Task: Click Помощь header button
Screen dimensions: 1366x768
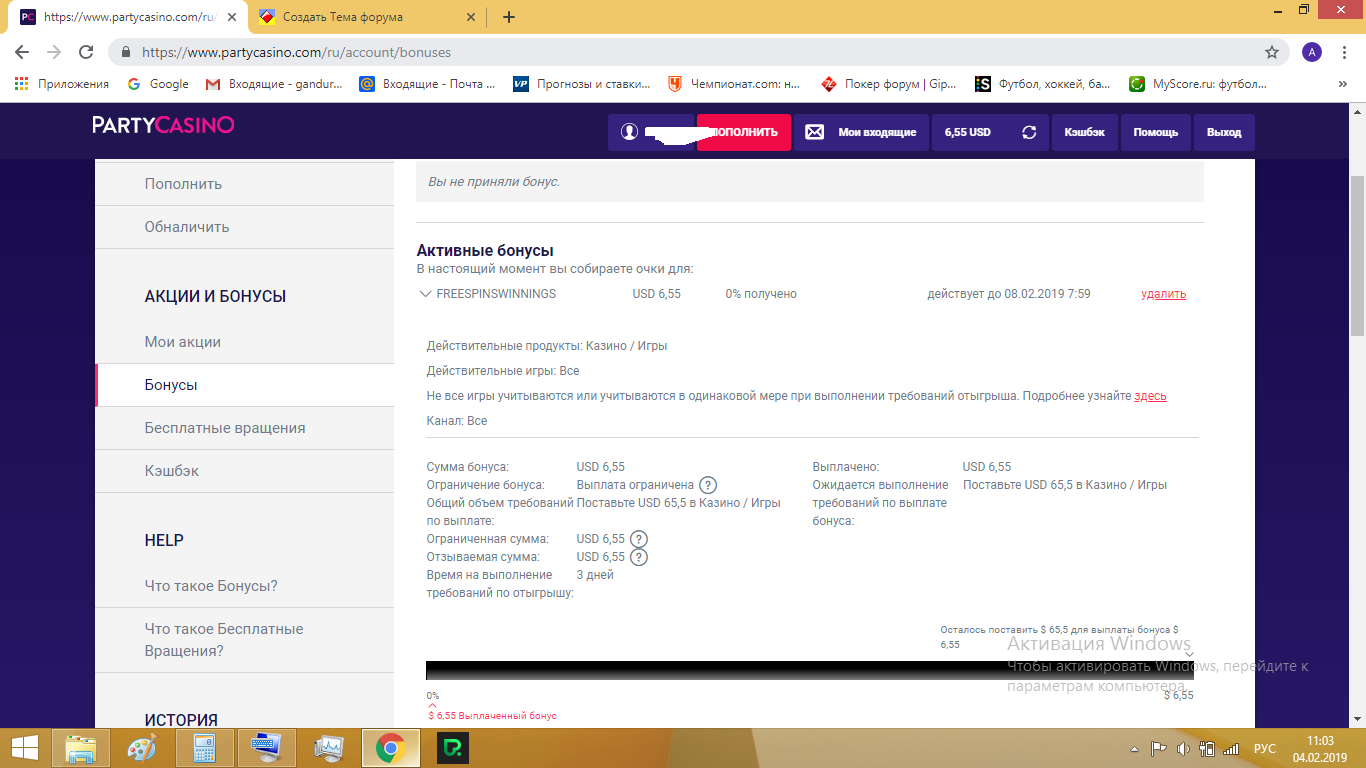Action: pos(1155,132)
